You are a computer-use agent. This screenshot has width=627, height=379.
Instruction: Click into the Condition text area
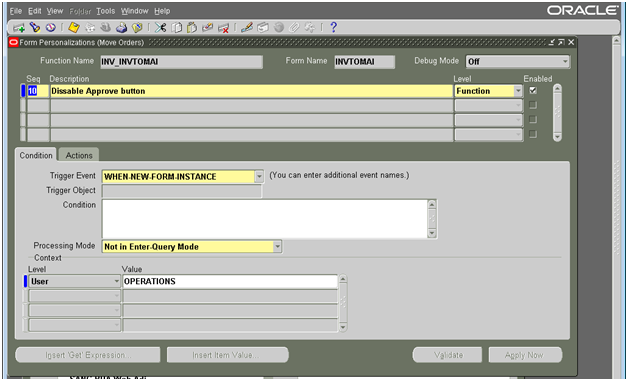tap(265, 219)
